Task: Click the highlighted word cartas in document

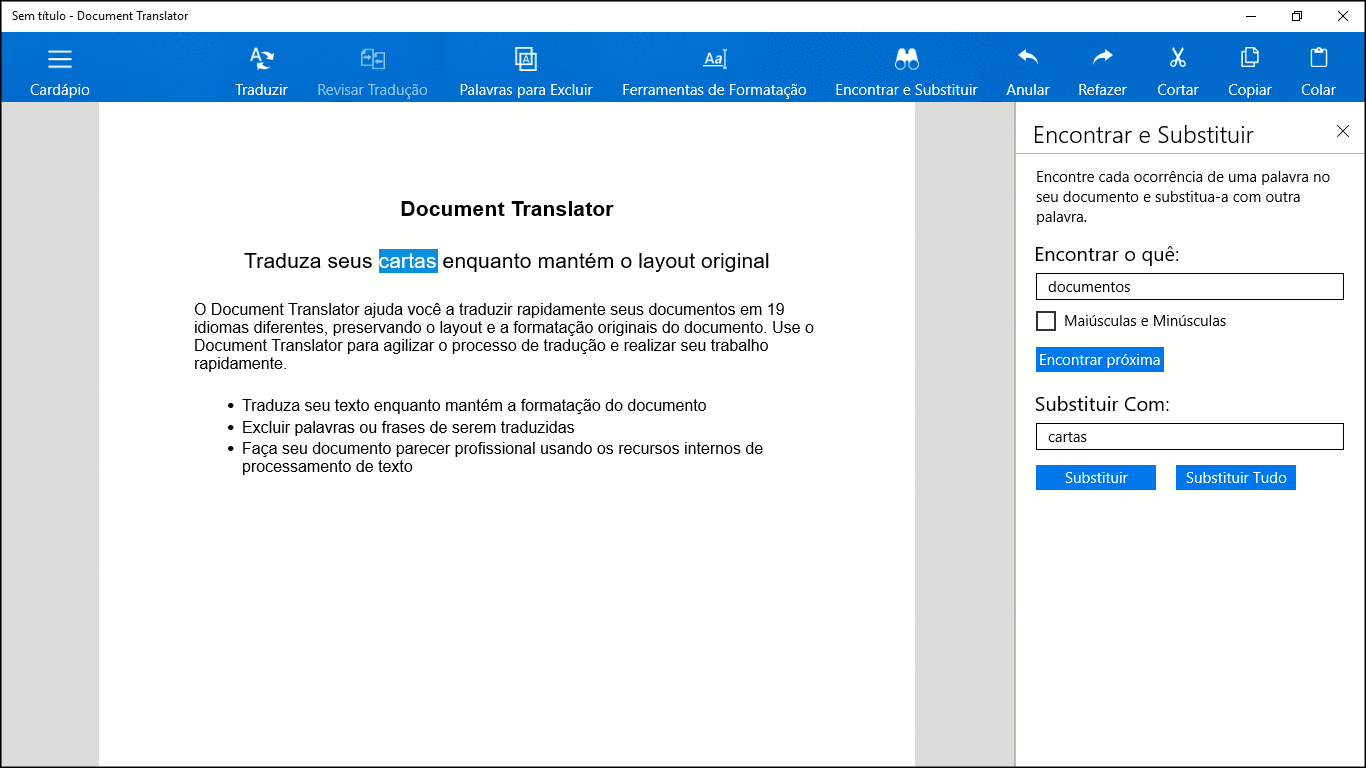Action: tap(408, 261)
